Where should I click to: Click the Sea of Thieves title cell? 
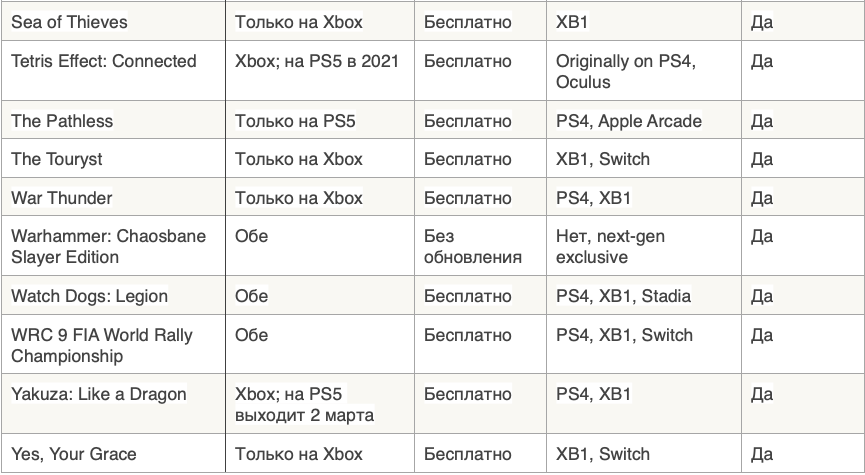pyautogui.click(x=70, y=21)
